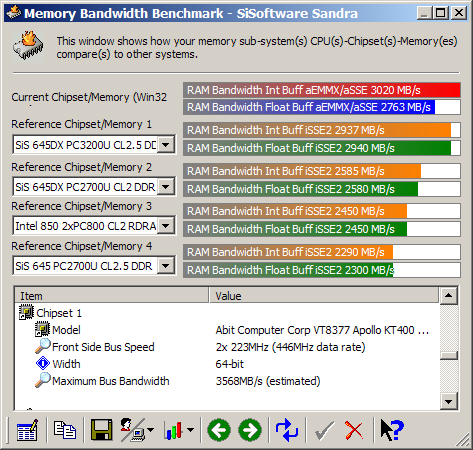Click magnifier icon beside Maximum Bus Bandwidth
The height and width of the screenshot is (450, 473).
click(43, 380)
